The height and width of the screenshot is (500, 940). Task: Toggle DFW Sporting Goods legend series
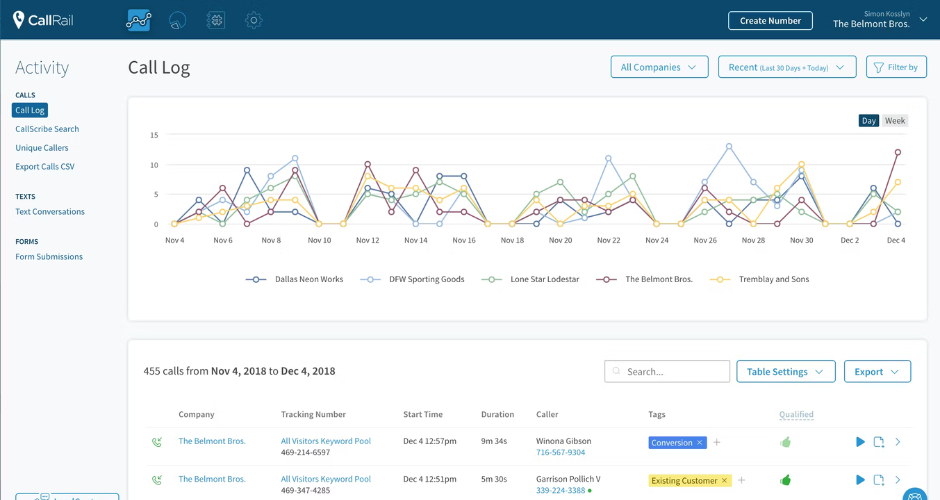click(412, 279)
